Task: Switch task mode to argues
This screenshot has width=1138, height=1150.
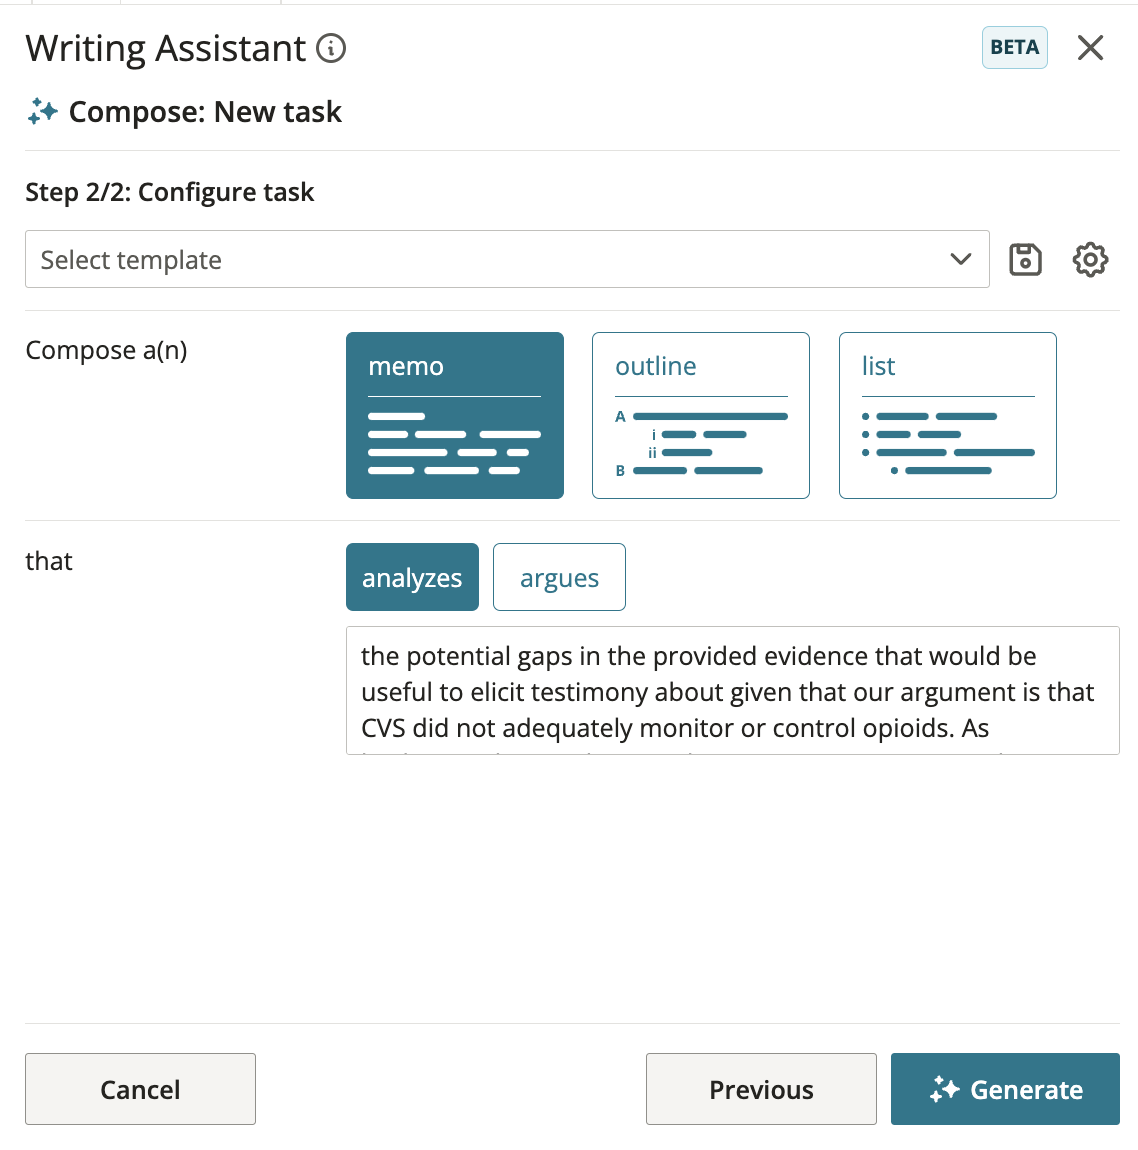Action: (x=559, y=577)
